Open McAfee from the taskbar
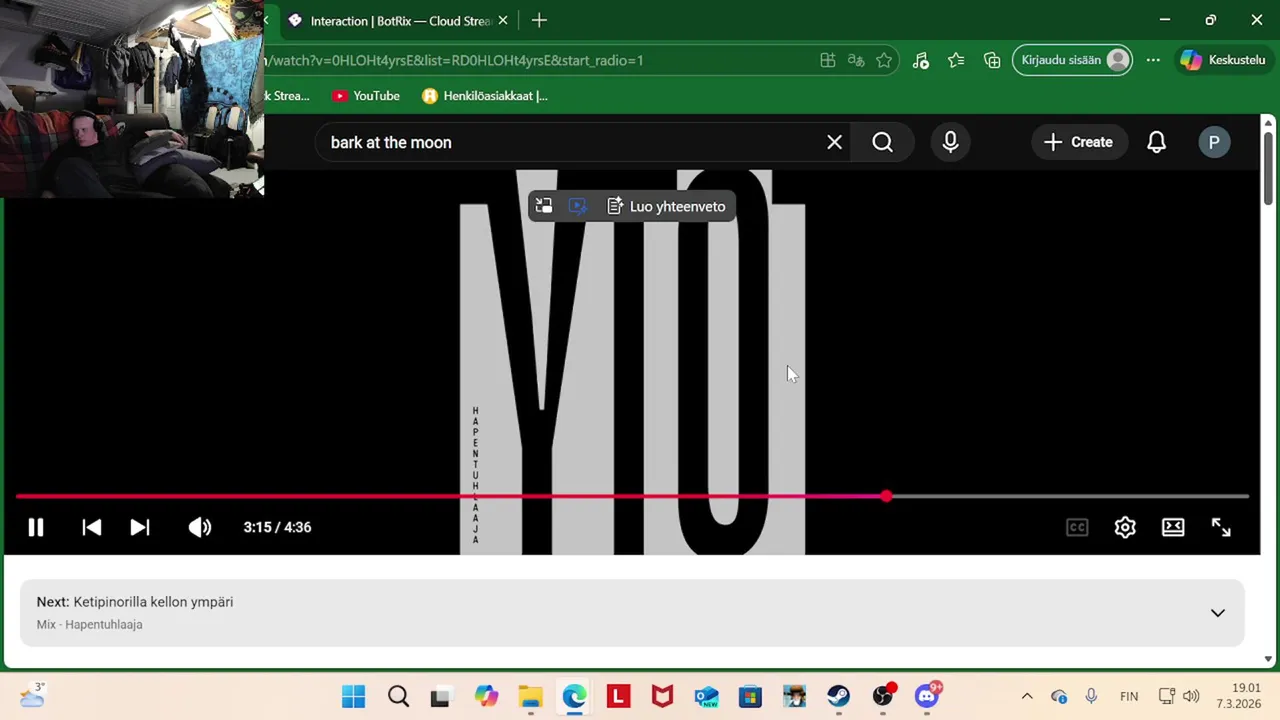This screenshot has width=1280, height=720. [x=662, y=696]
